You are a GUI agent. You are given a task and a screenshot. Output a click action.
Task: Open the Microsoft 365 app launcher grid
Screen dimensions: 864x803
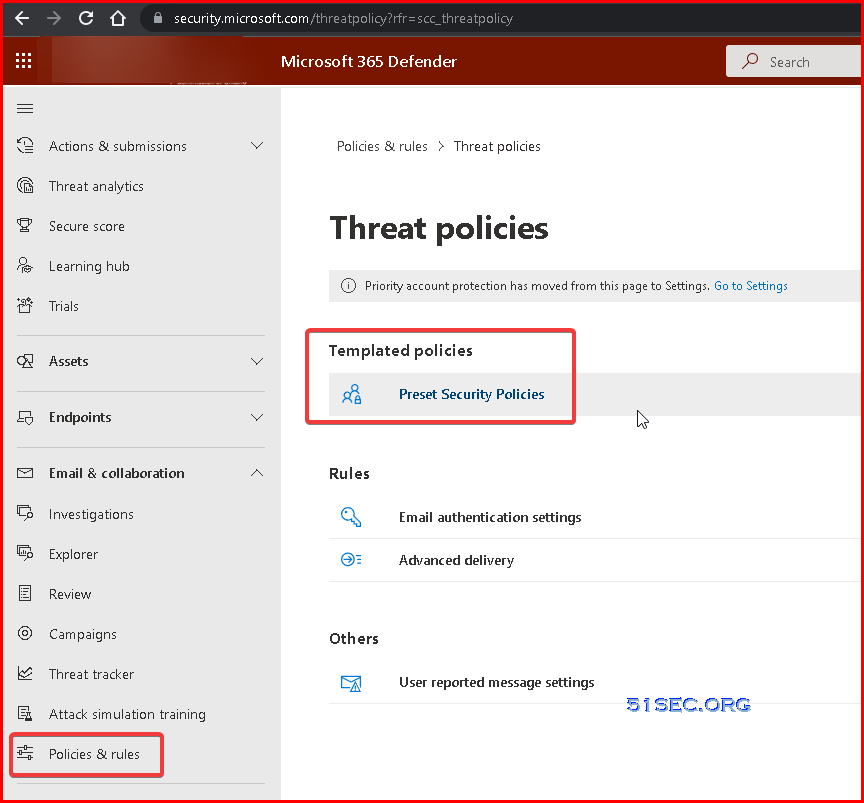(23, 61)
